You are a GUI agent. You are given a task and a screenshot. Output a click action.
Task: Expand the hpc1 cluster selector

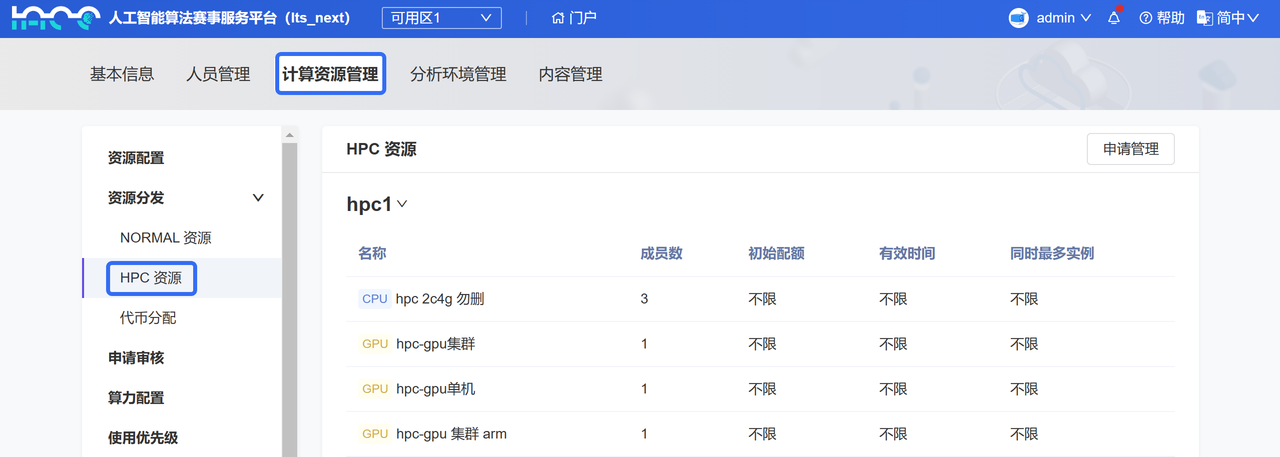point(402,204)
